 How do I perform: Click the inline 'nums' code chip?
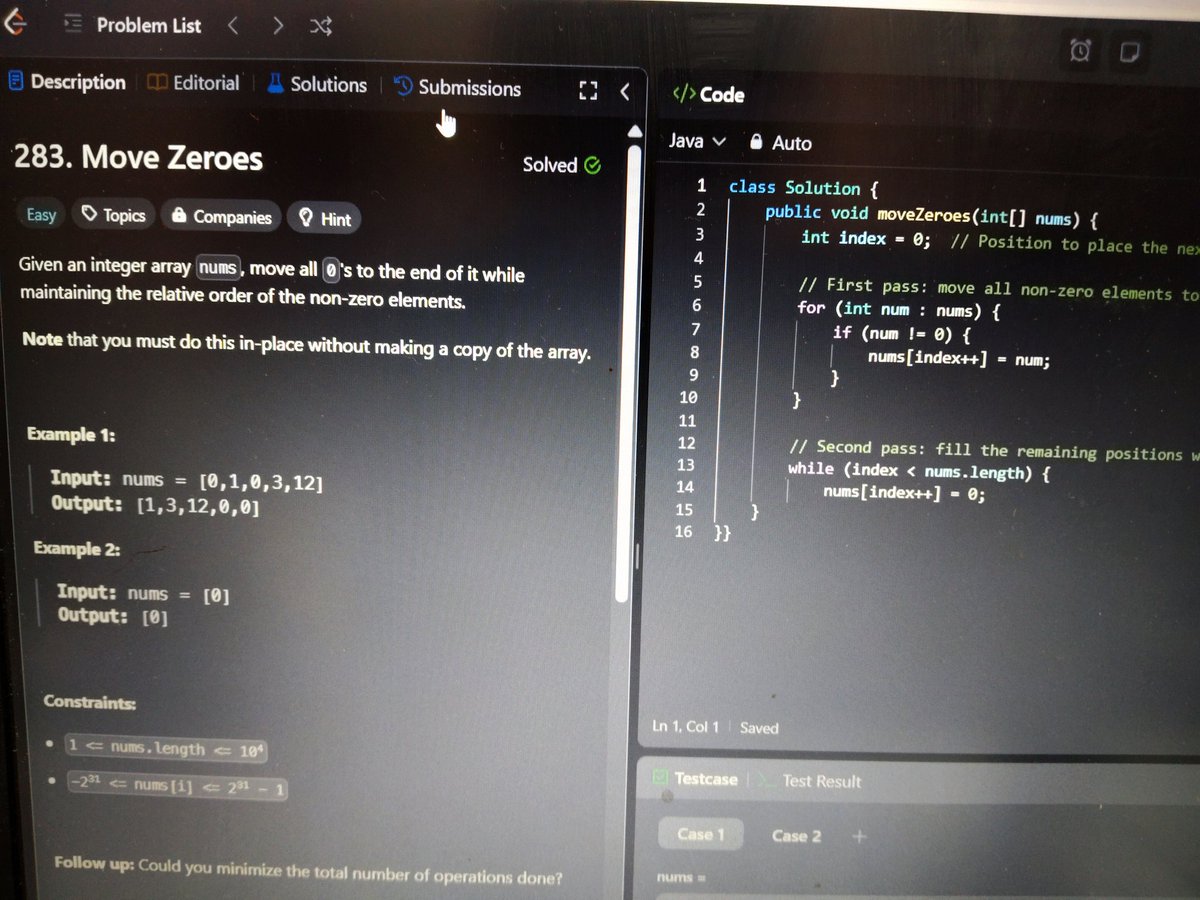[218, 268]
